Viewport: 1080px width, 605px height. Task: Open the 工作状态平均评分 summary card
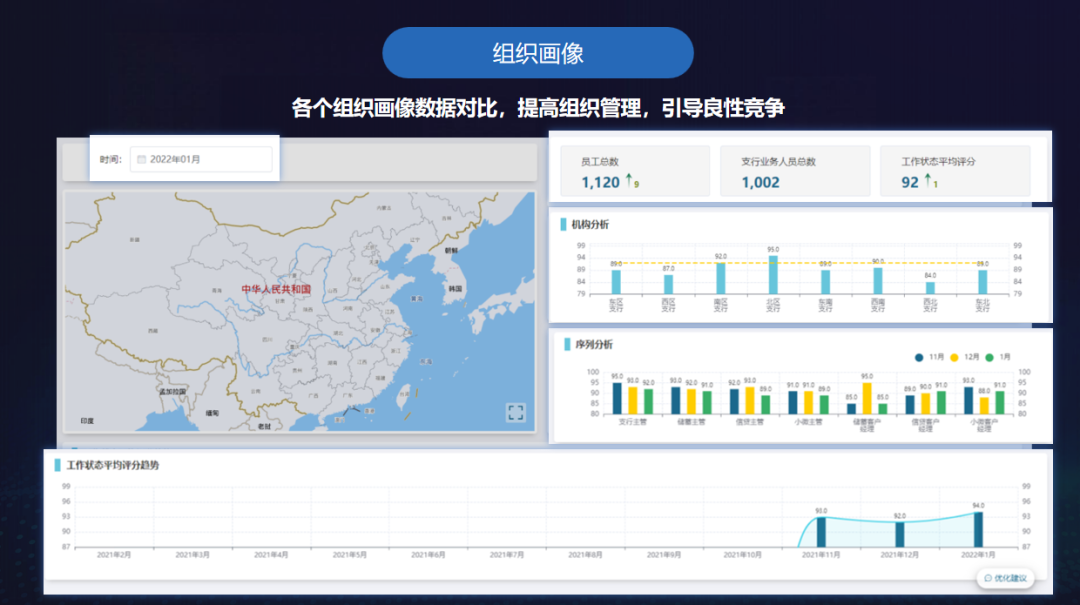coord(954,171)
